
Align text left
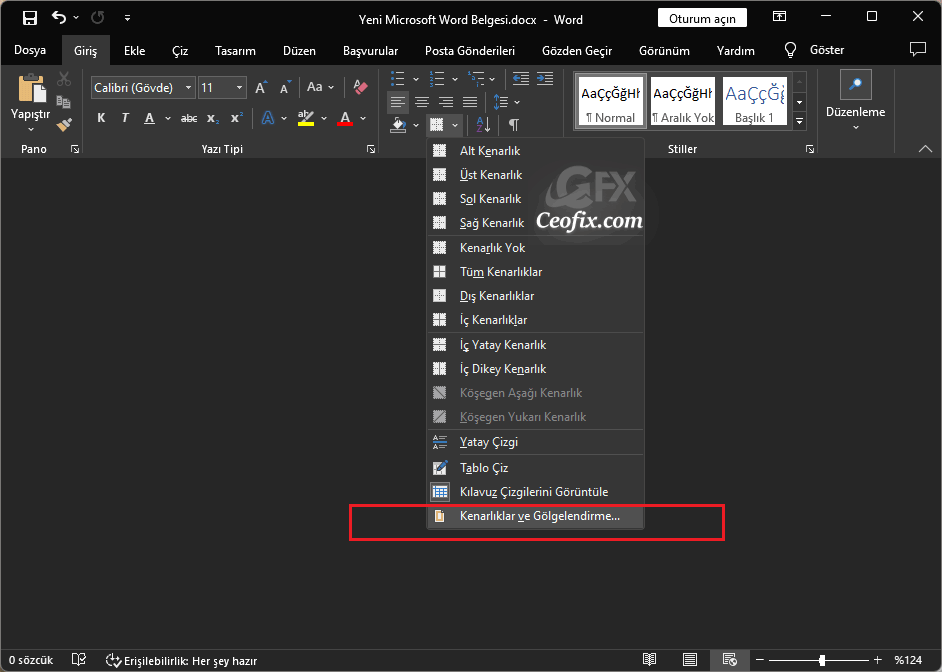398,102
